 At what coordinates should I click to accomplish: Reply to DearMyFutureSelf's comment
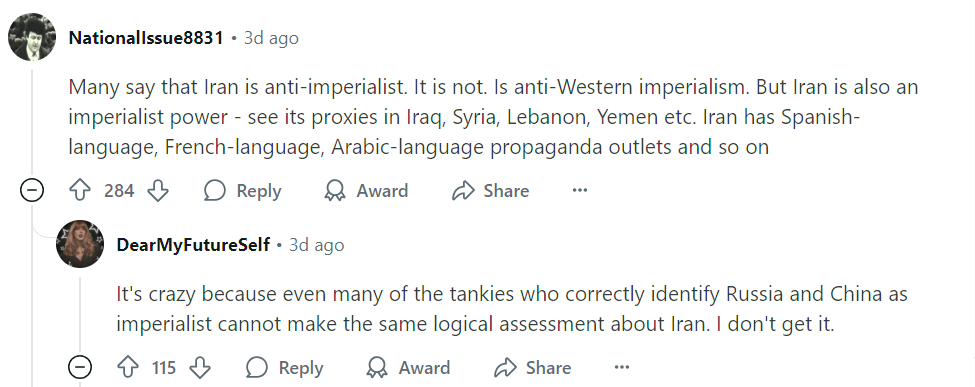point(285,368)
